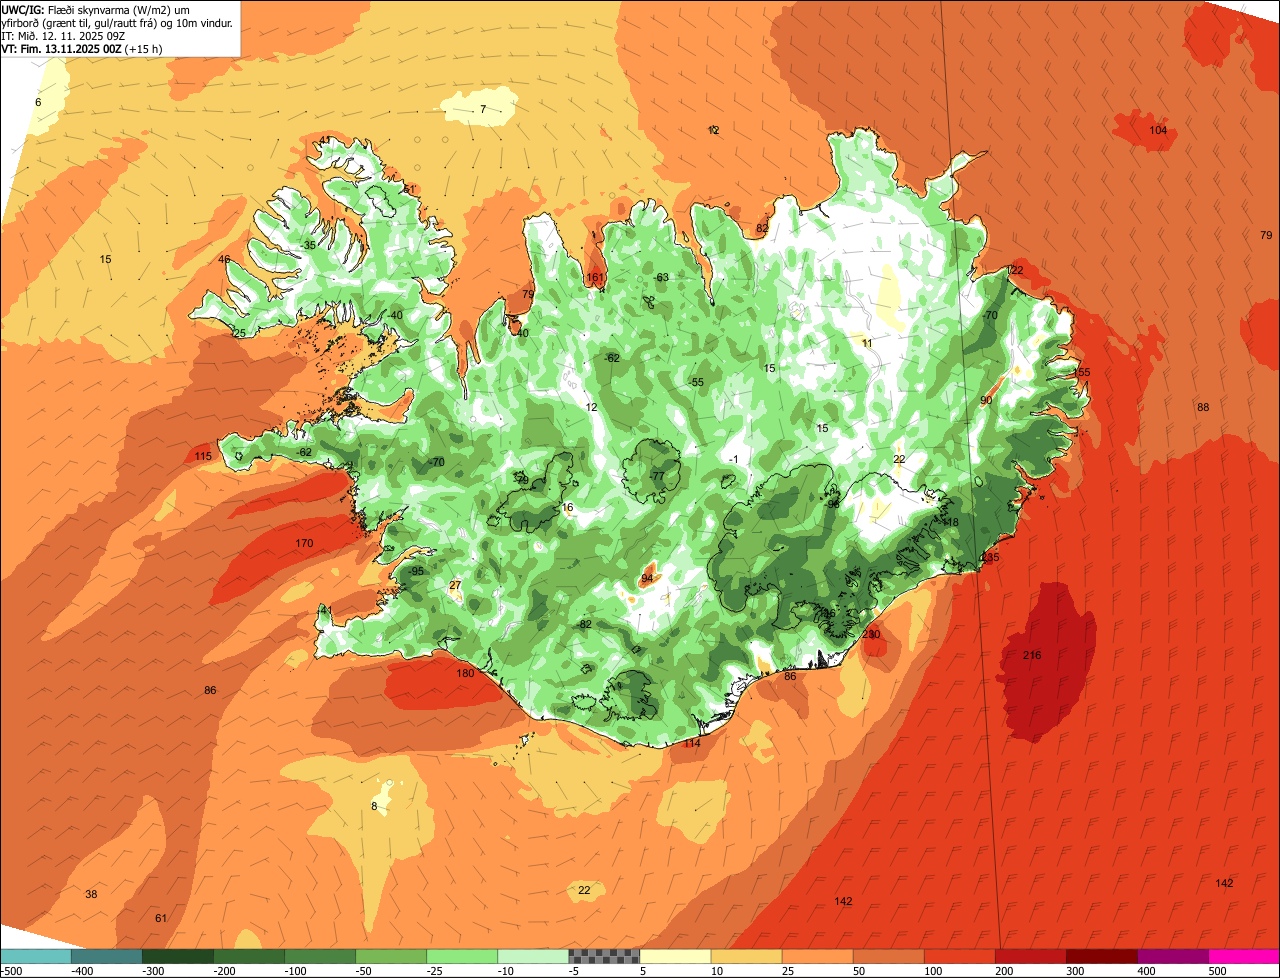Click the value '170' on the map
Screen dimensions: 1280x978
(x=304, y=543)
